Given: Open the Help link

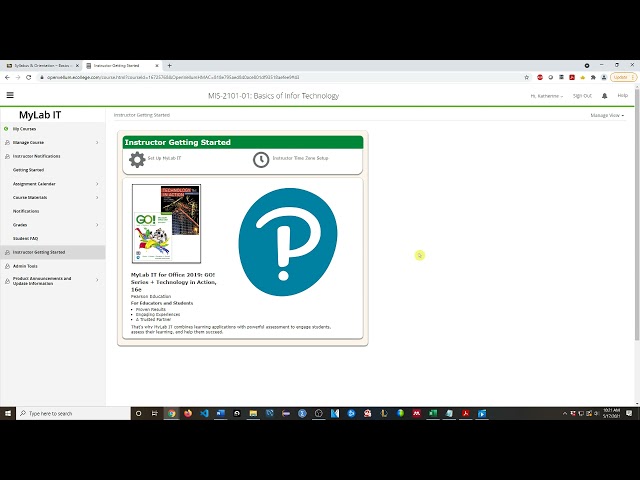Looking at the screenshot, I should tap(622, 95).
